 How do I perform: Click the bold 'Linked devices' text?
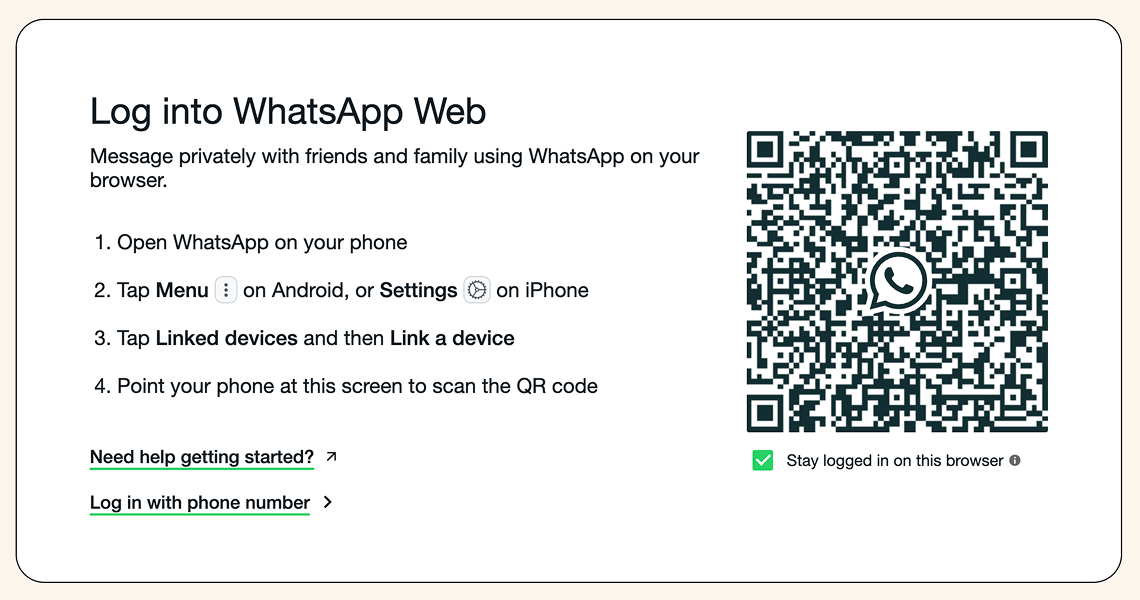(227, 338)
